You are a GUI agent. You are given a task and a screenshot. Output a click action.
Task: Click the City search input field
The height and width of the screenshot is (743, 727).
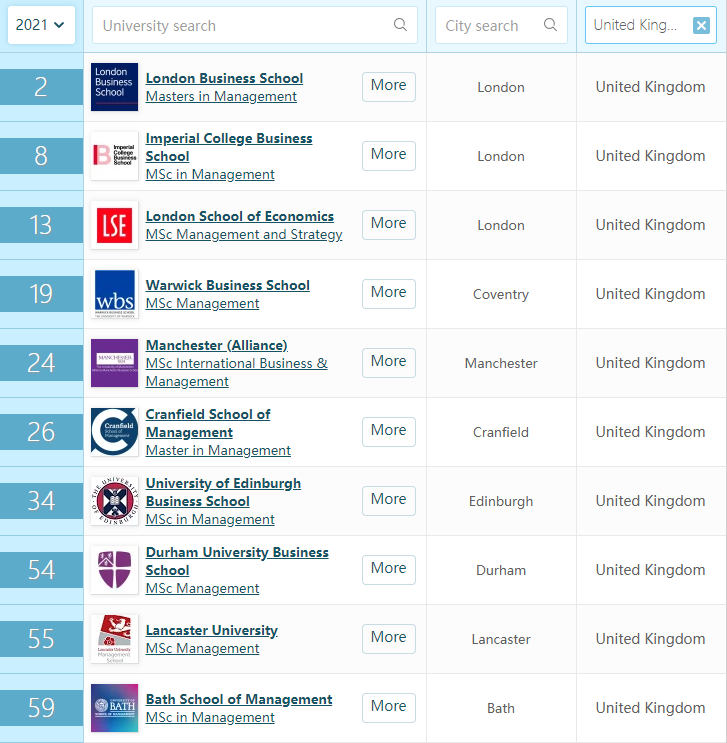501,25
